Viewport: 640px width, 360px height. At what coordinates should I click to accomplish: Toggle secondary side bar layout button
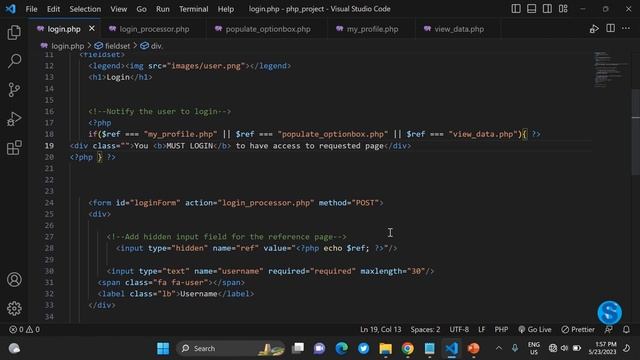tap(547, 9)
